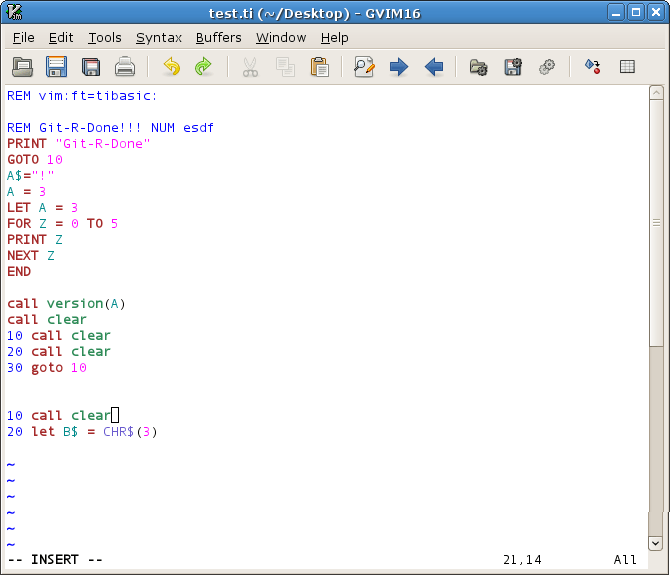Paste from the clipboard toolbar icon
The width and height of the screenshot is (670, 575).
pos(320,67)
